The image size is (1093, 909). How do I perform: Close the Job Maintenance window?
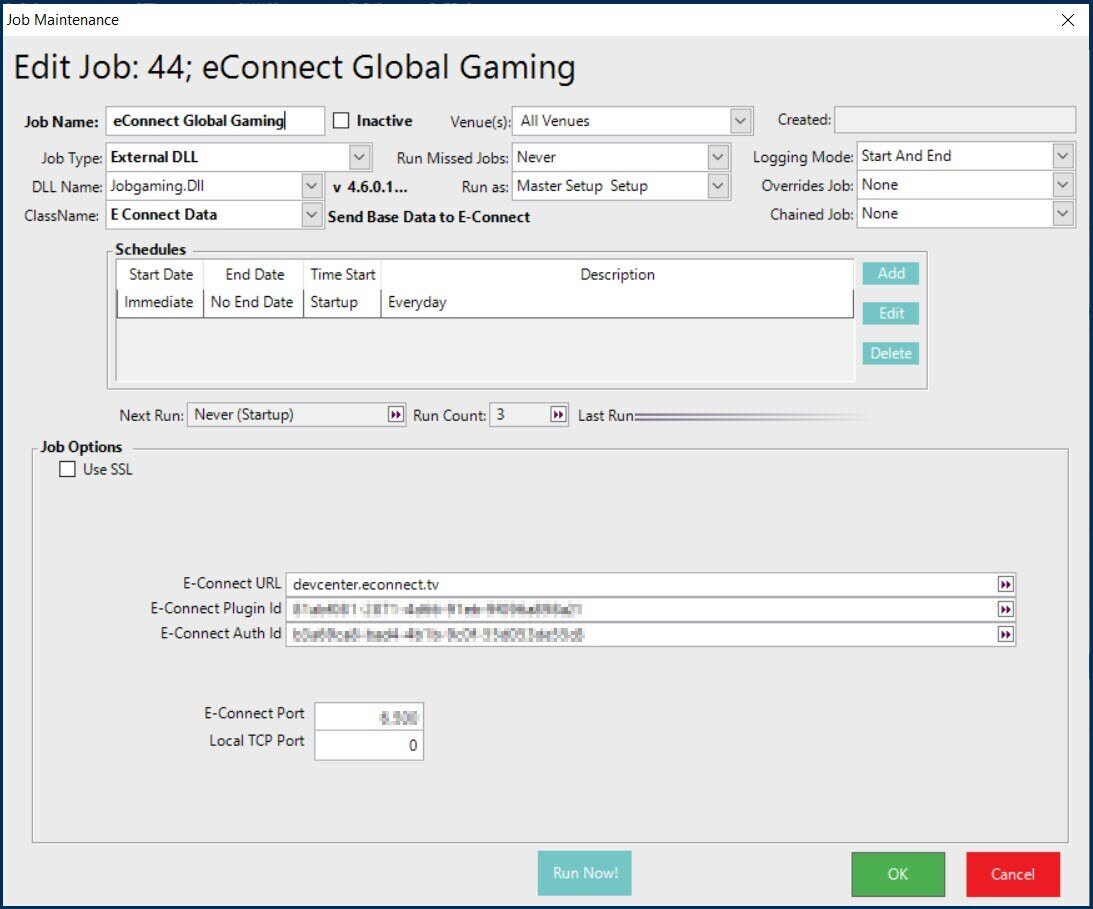(1067, 20)
